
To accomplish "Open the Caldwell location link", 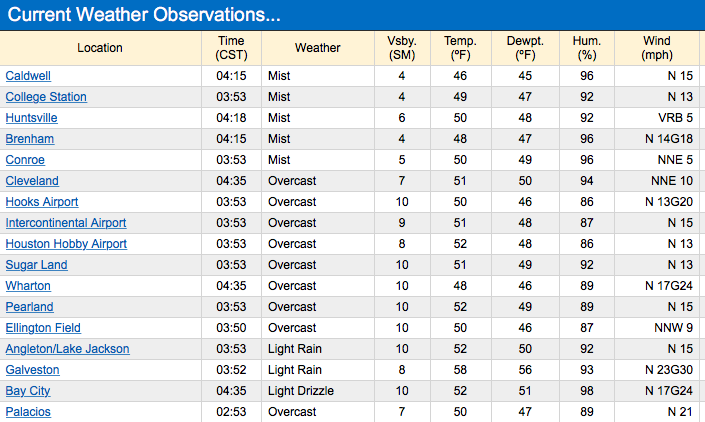I will tap(29, 76).
